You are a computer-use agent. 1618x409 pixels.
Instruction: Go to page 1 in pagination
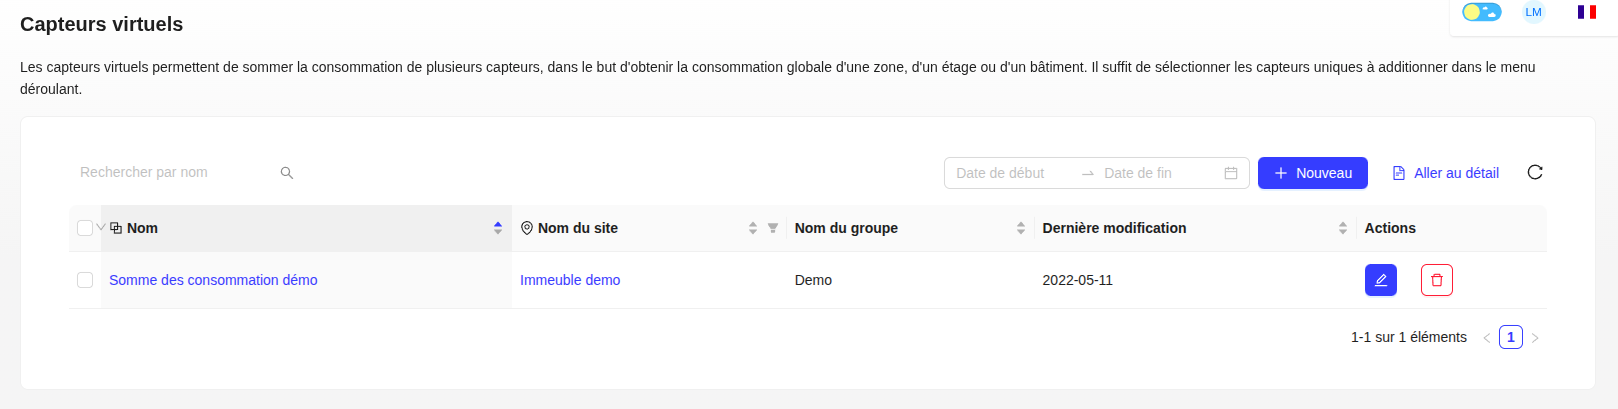[1511, 337]
